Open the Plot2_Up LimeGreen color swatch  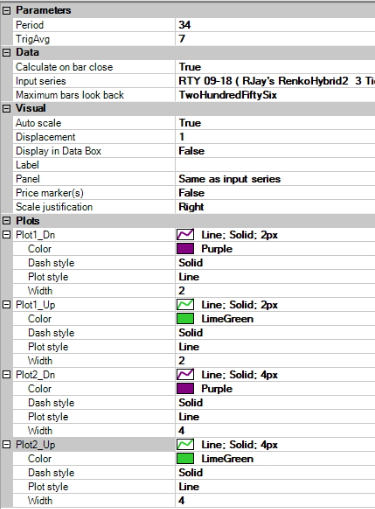pyautogui.click(x=185, y=459)
